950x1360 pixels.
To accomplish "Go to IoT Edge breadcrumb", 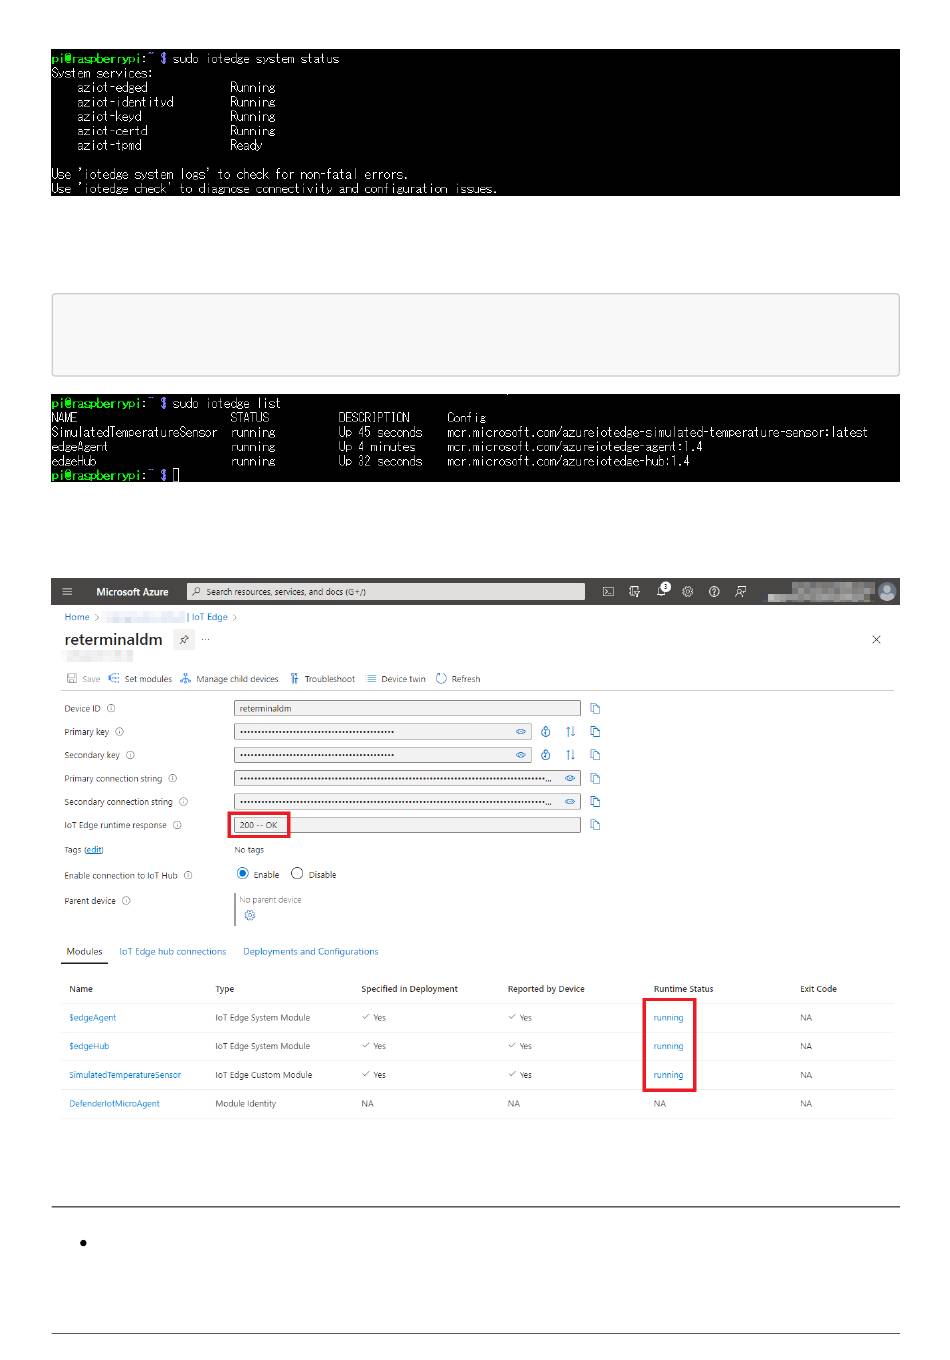I will pyautogui.click(x=210, y=617).
